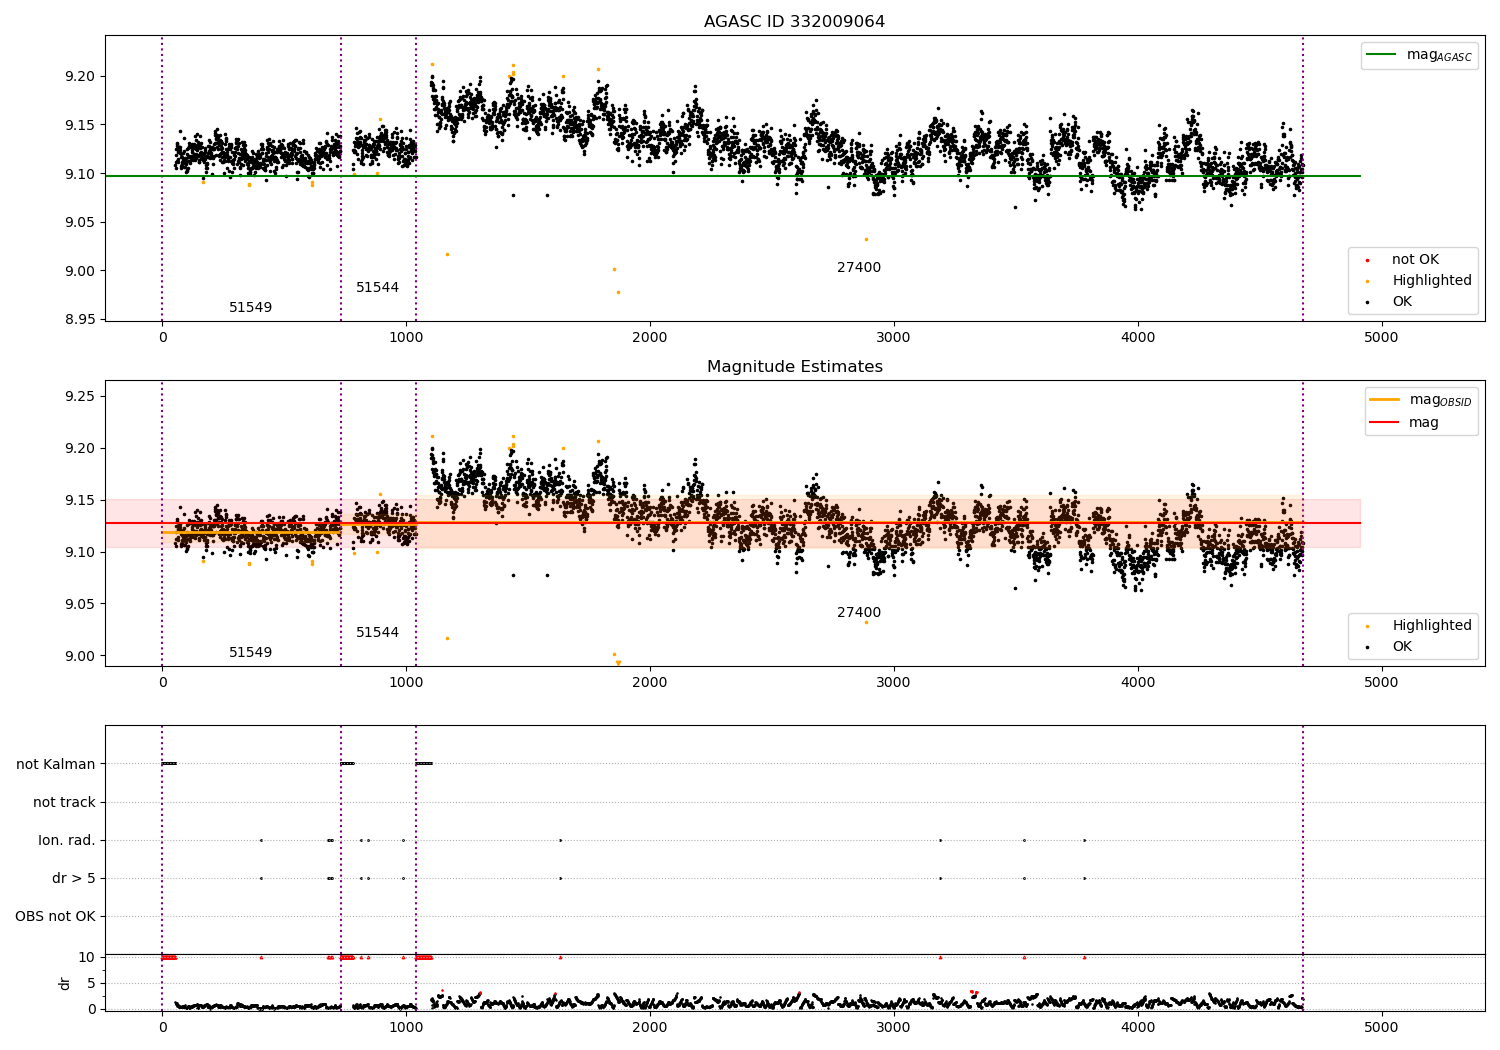Click obsid label 51549 in top plot
This screenshot has width=1500, height=1050.
[250, 308]
